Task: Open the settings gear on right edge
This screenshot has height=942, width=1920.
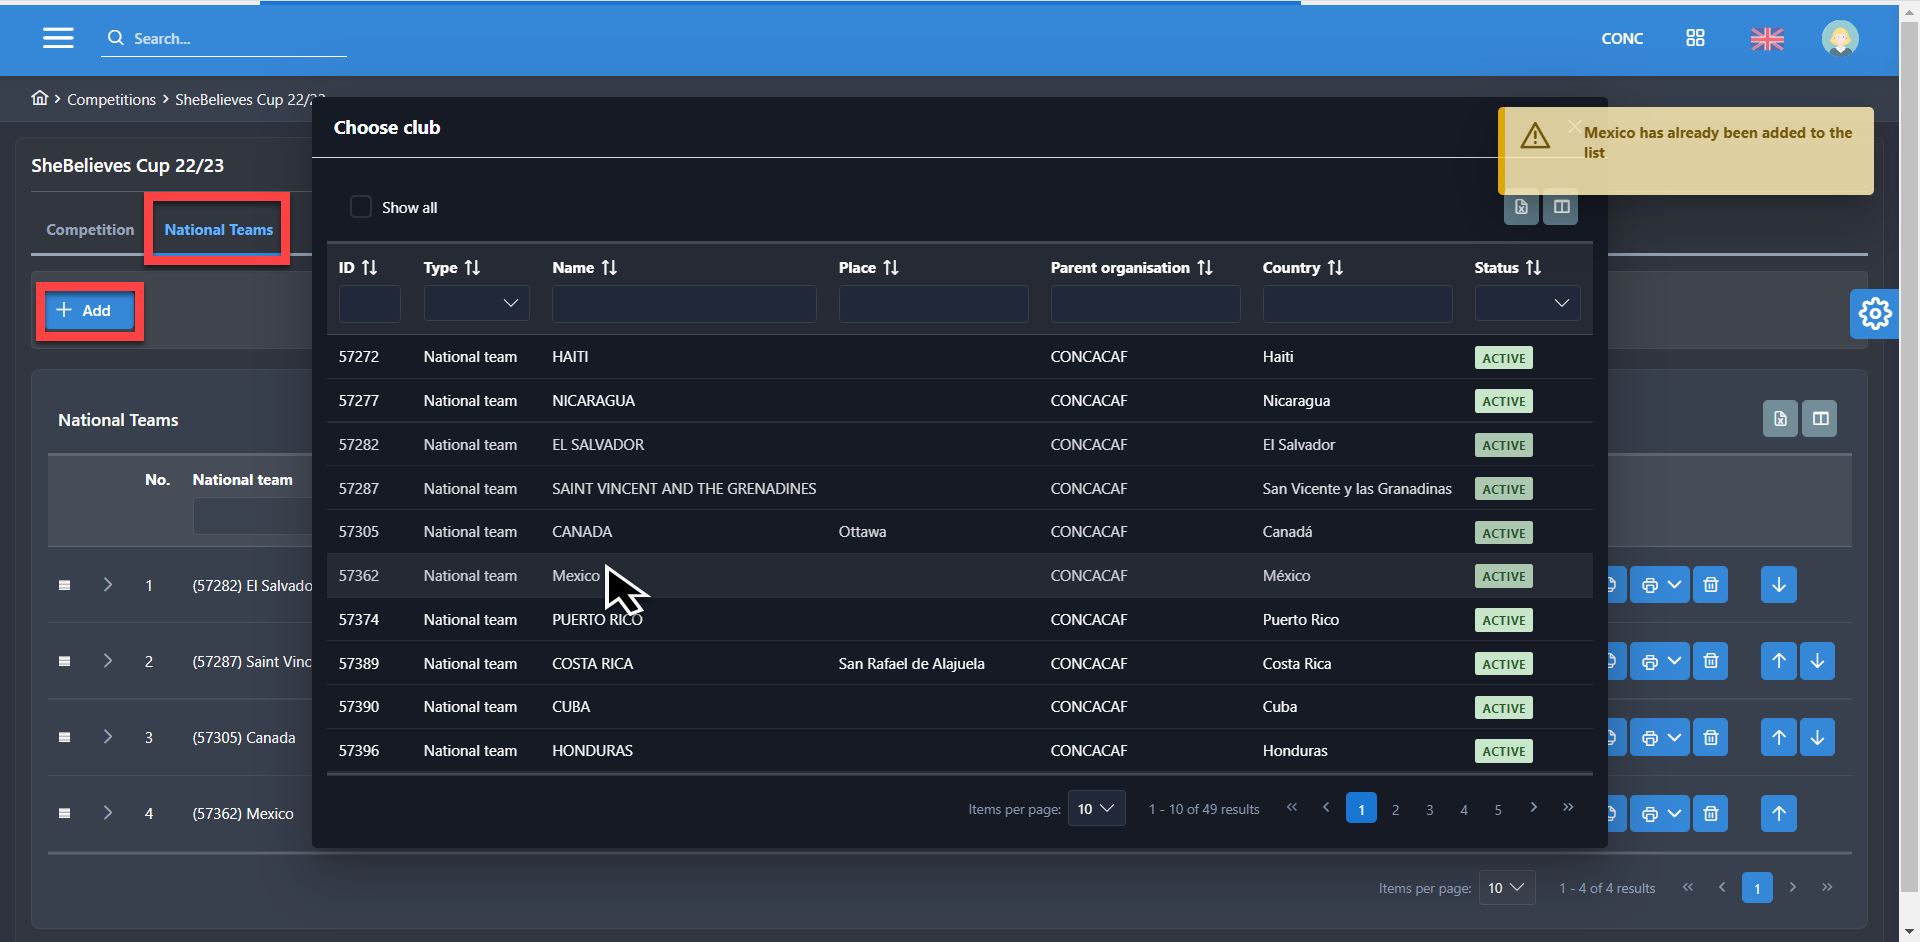Action: pos(1874,314)
